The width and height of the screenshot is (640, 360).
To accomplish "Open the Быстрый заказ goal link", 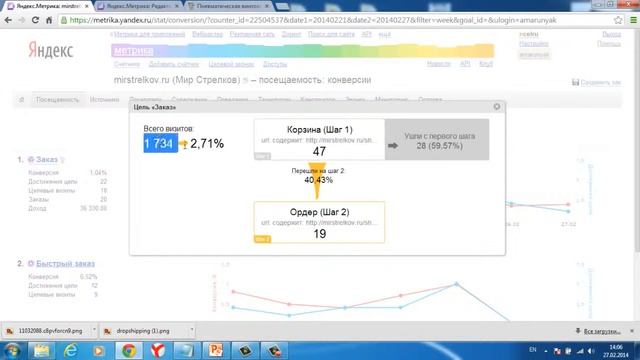I will click(65, 264).
